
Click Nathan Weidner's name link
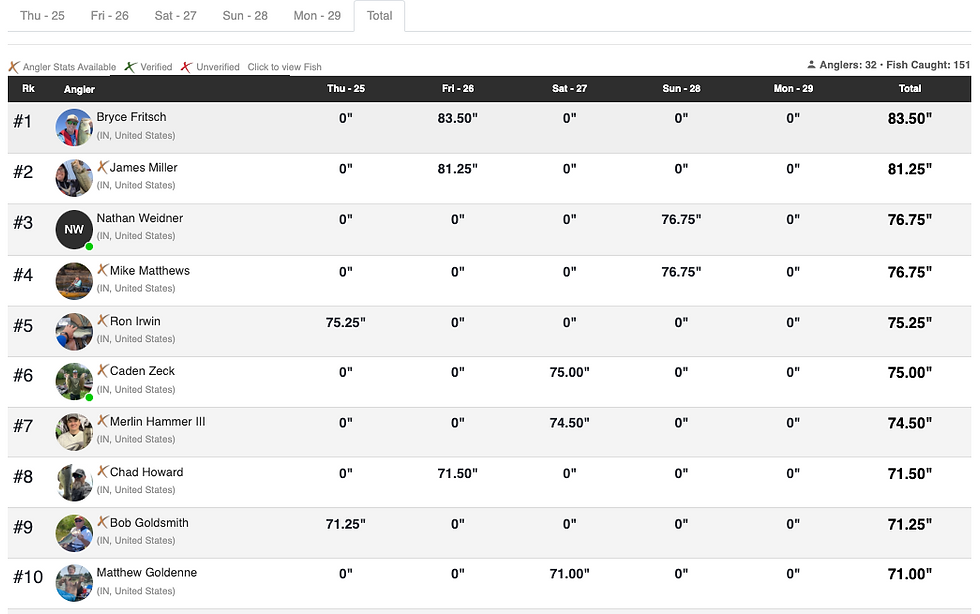point(139,218)
